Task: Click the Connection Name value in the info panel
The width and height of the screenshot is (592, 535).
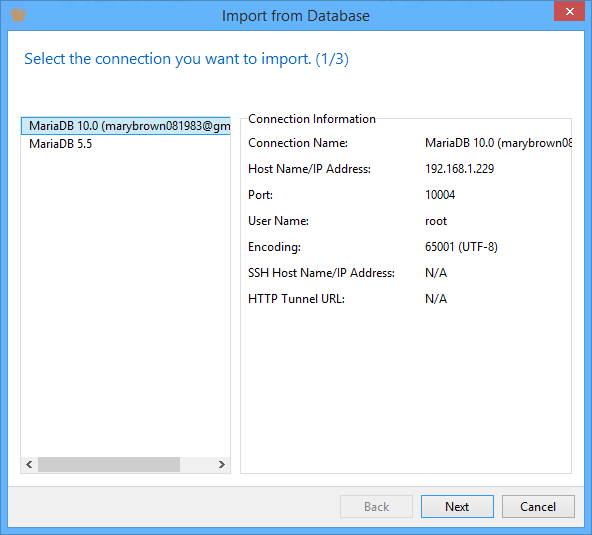Action: pyautogui.click(x=498, y=143)
